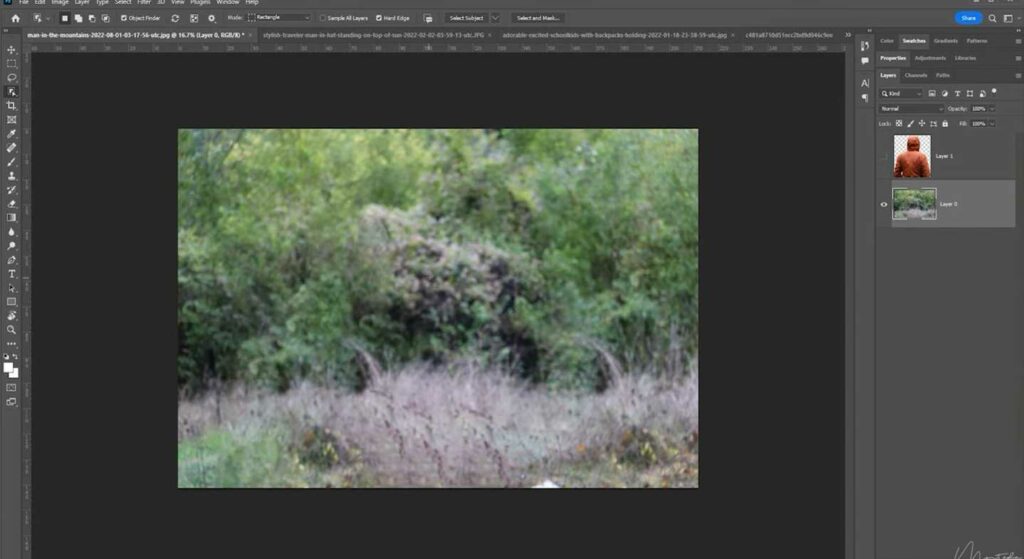Screen dimensions: 1024x559
Task: Click the feedback speech bubble icon
Action: [x=428, y=18]
